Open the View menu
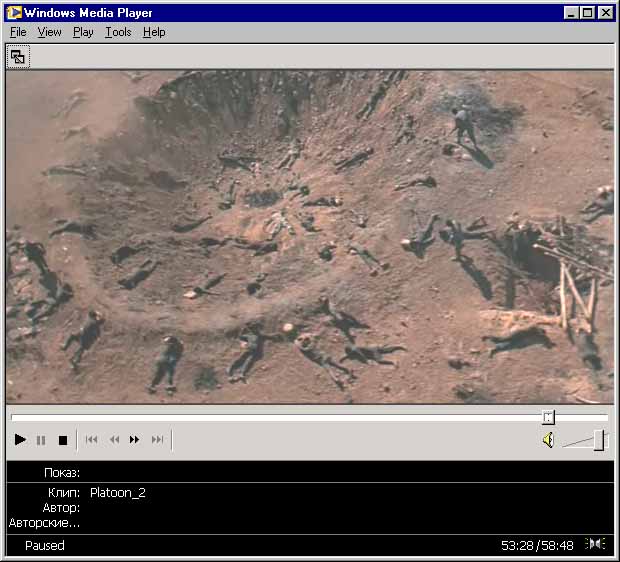This screenshot has height=562, width=620. point(50,32)
